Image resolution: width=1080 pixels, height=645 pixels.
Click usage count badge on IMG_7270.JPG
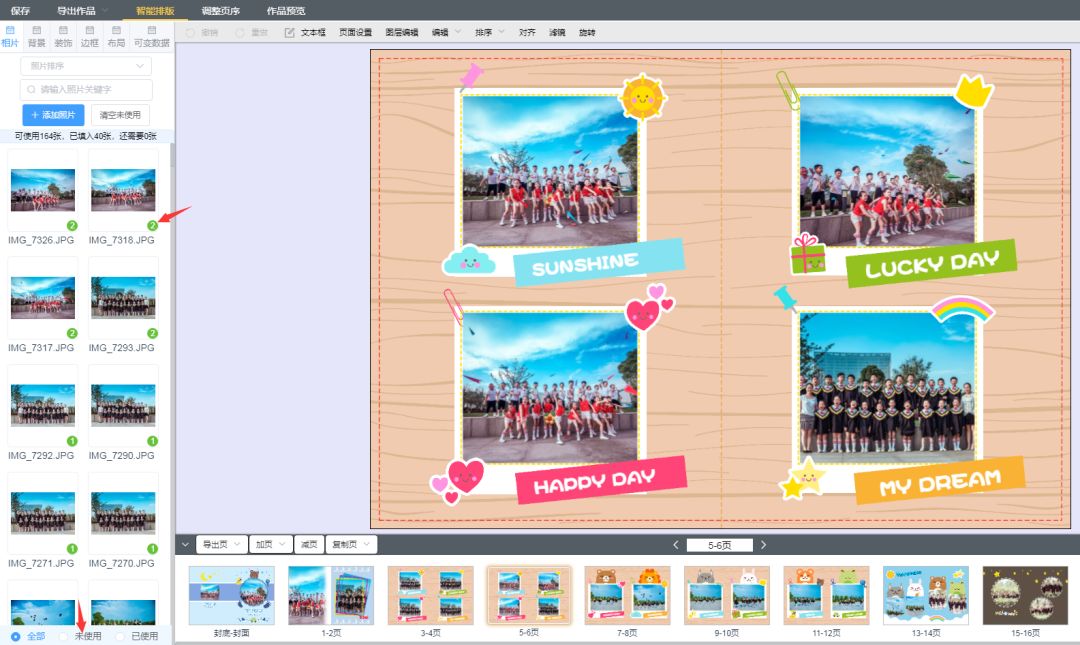click(152, 549)
